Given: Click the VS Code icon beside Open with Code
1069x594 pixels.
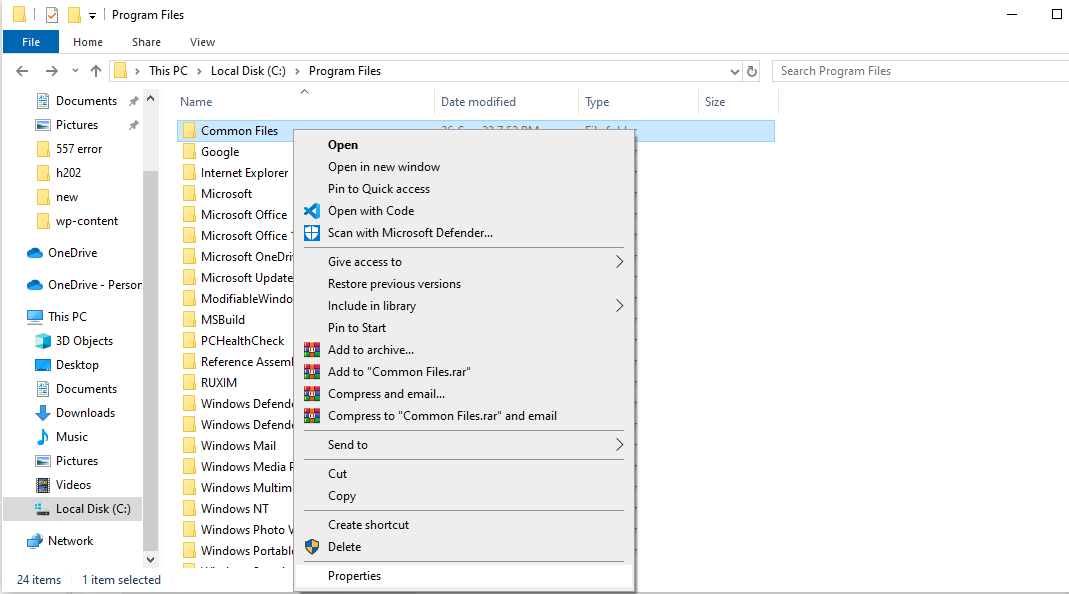Looking at the screenshot, I should point(312,211).
